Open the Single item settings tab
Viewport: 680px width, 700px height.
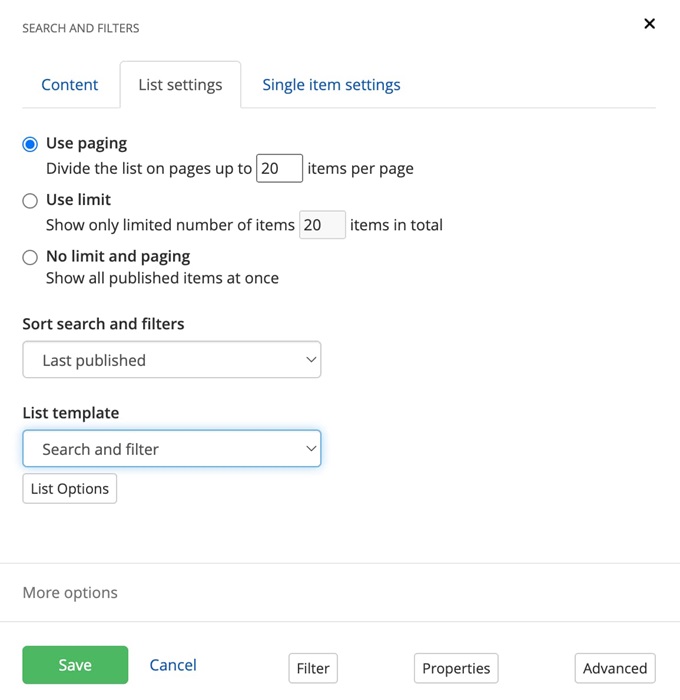[331, 85]
